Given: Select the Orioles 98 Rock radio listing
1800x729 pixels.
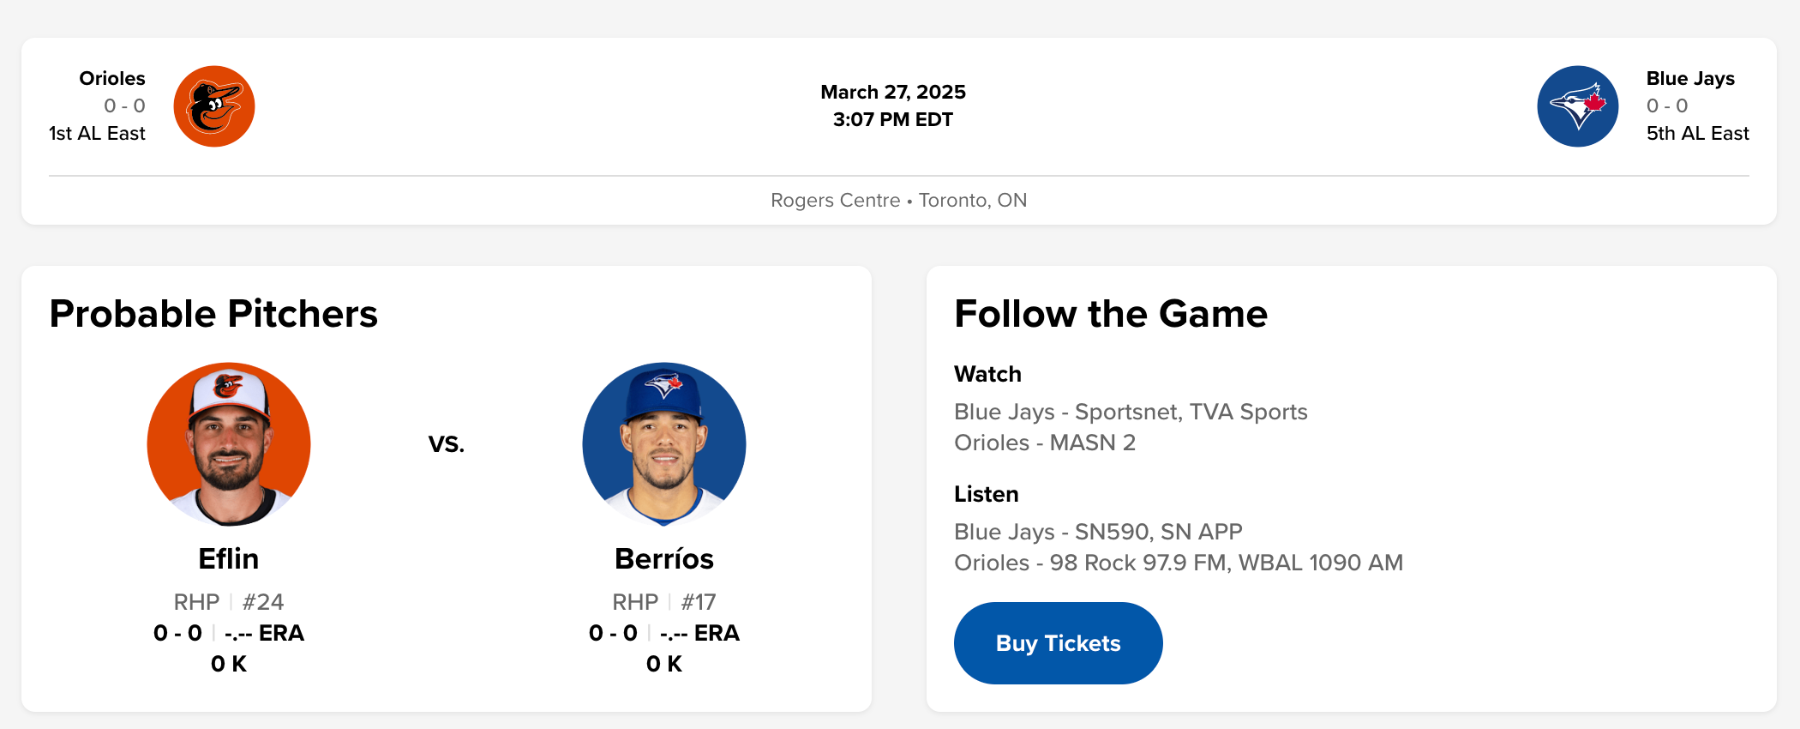Looking at the screenshot, I should [x=1178, y=563].
